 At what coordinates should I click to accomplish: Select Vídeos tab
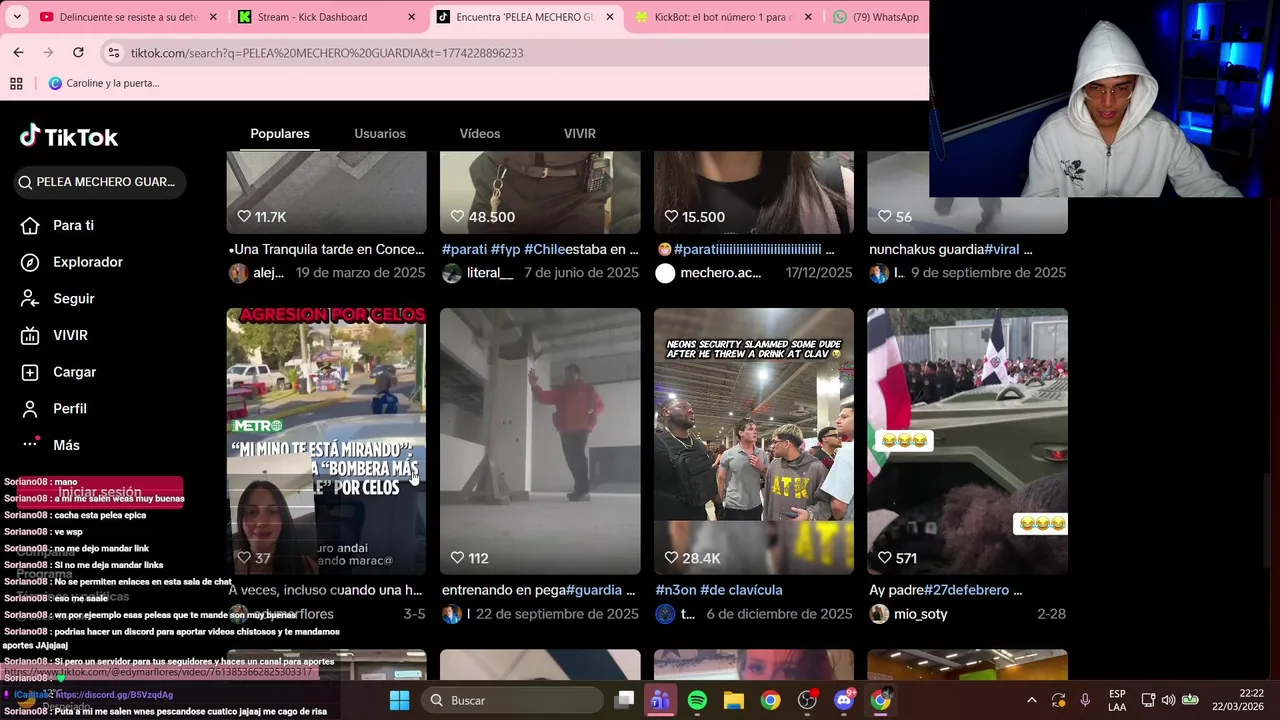click(x=480, y=133)
